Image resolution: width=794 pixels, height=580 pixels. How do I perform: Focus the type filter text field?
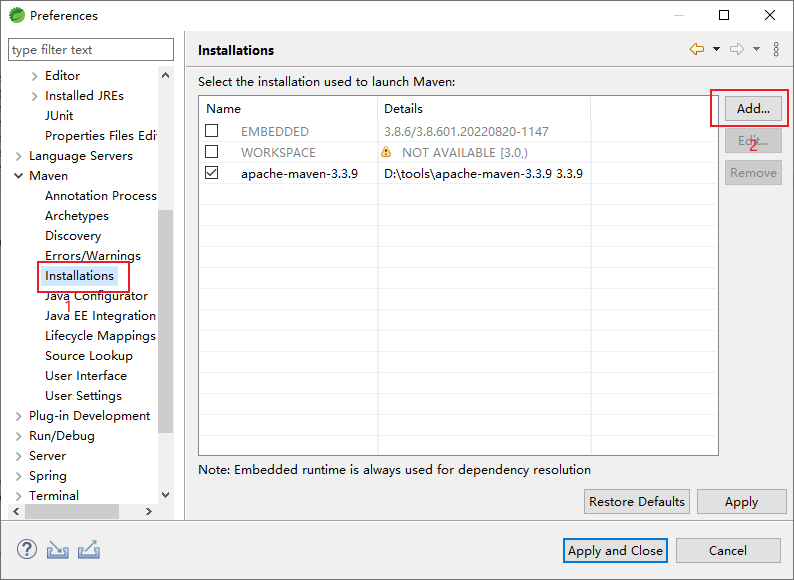pyautogui.click(x=91, y=50)
